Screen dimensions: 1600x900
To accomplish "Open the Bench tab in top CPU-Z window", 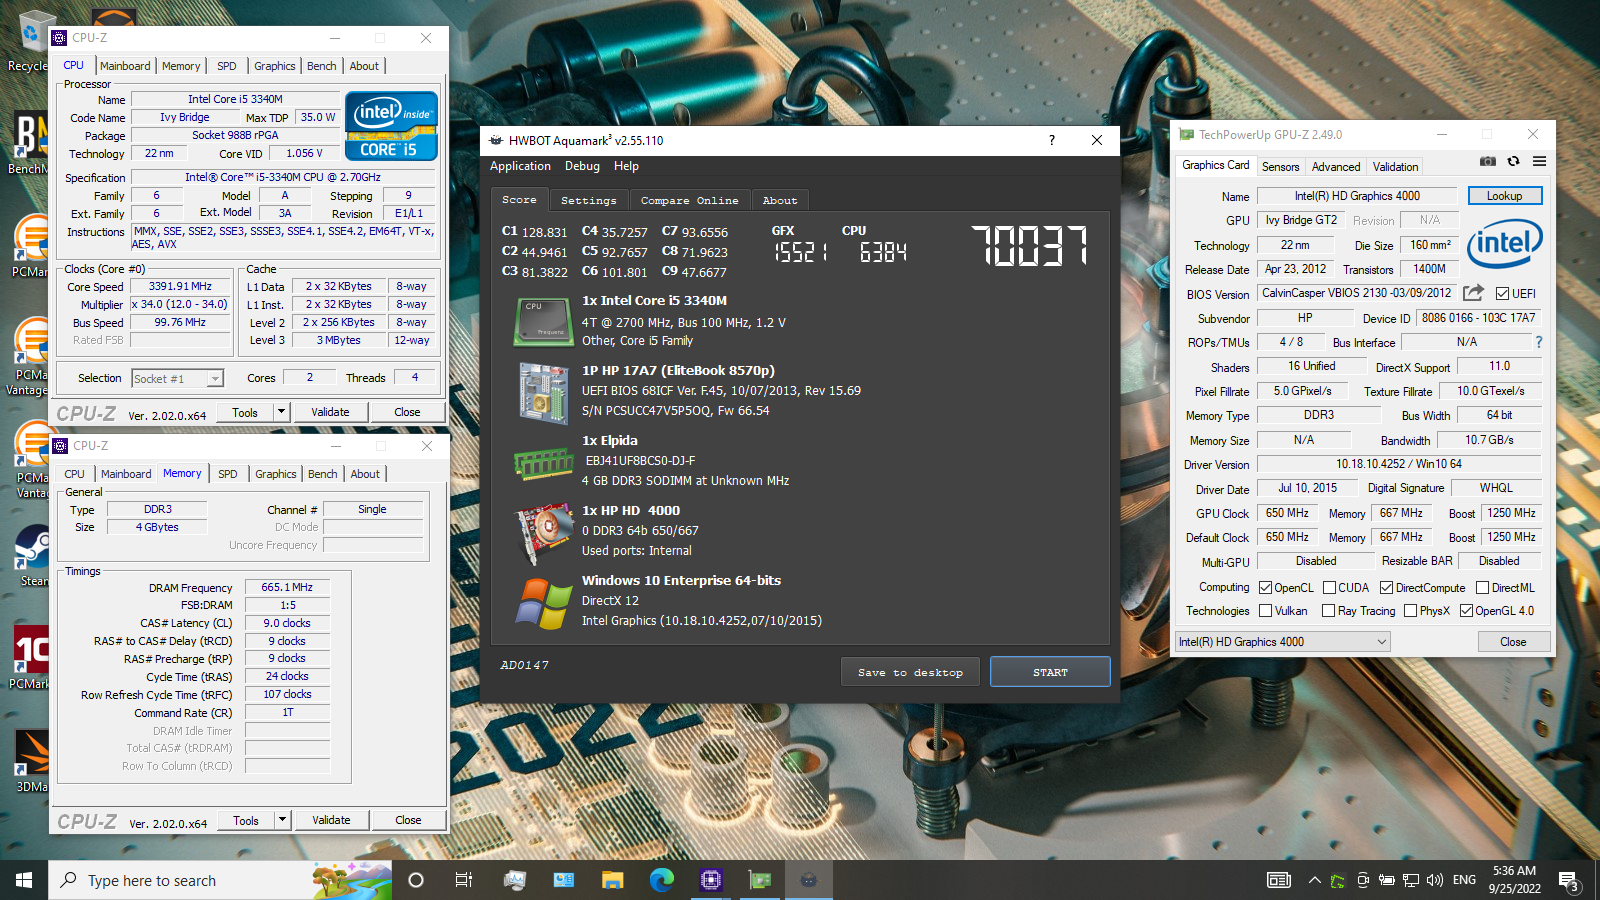I will pos(321,66).
